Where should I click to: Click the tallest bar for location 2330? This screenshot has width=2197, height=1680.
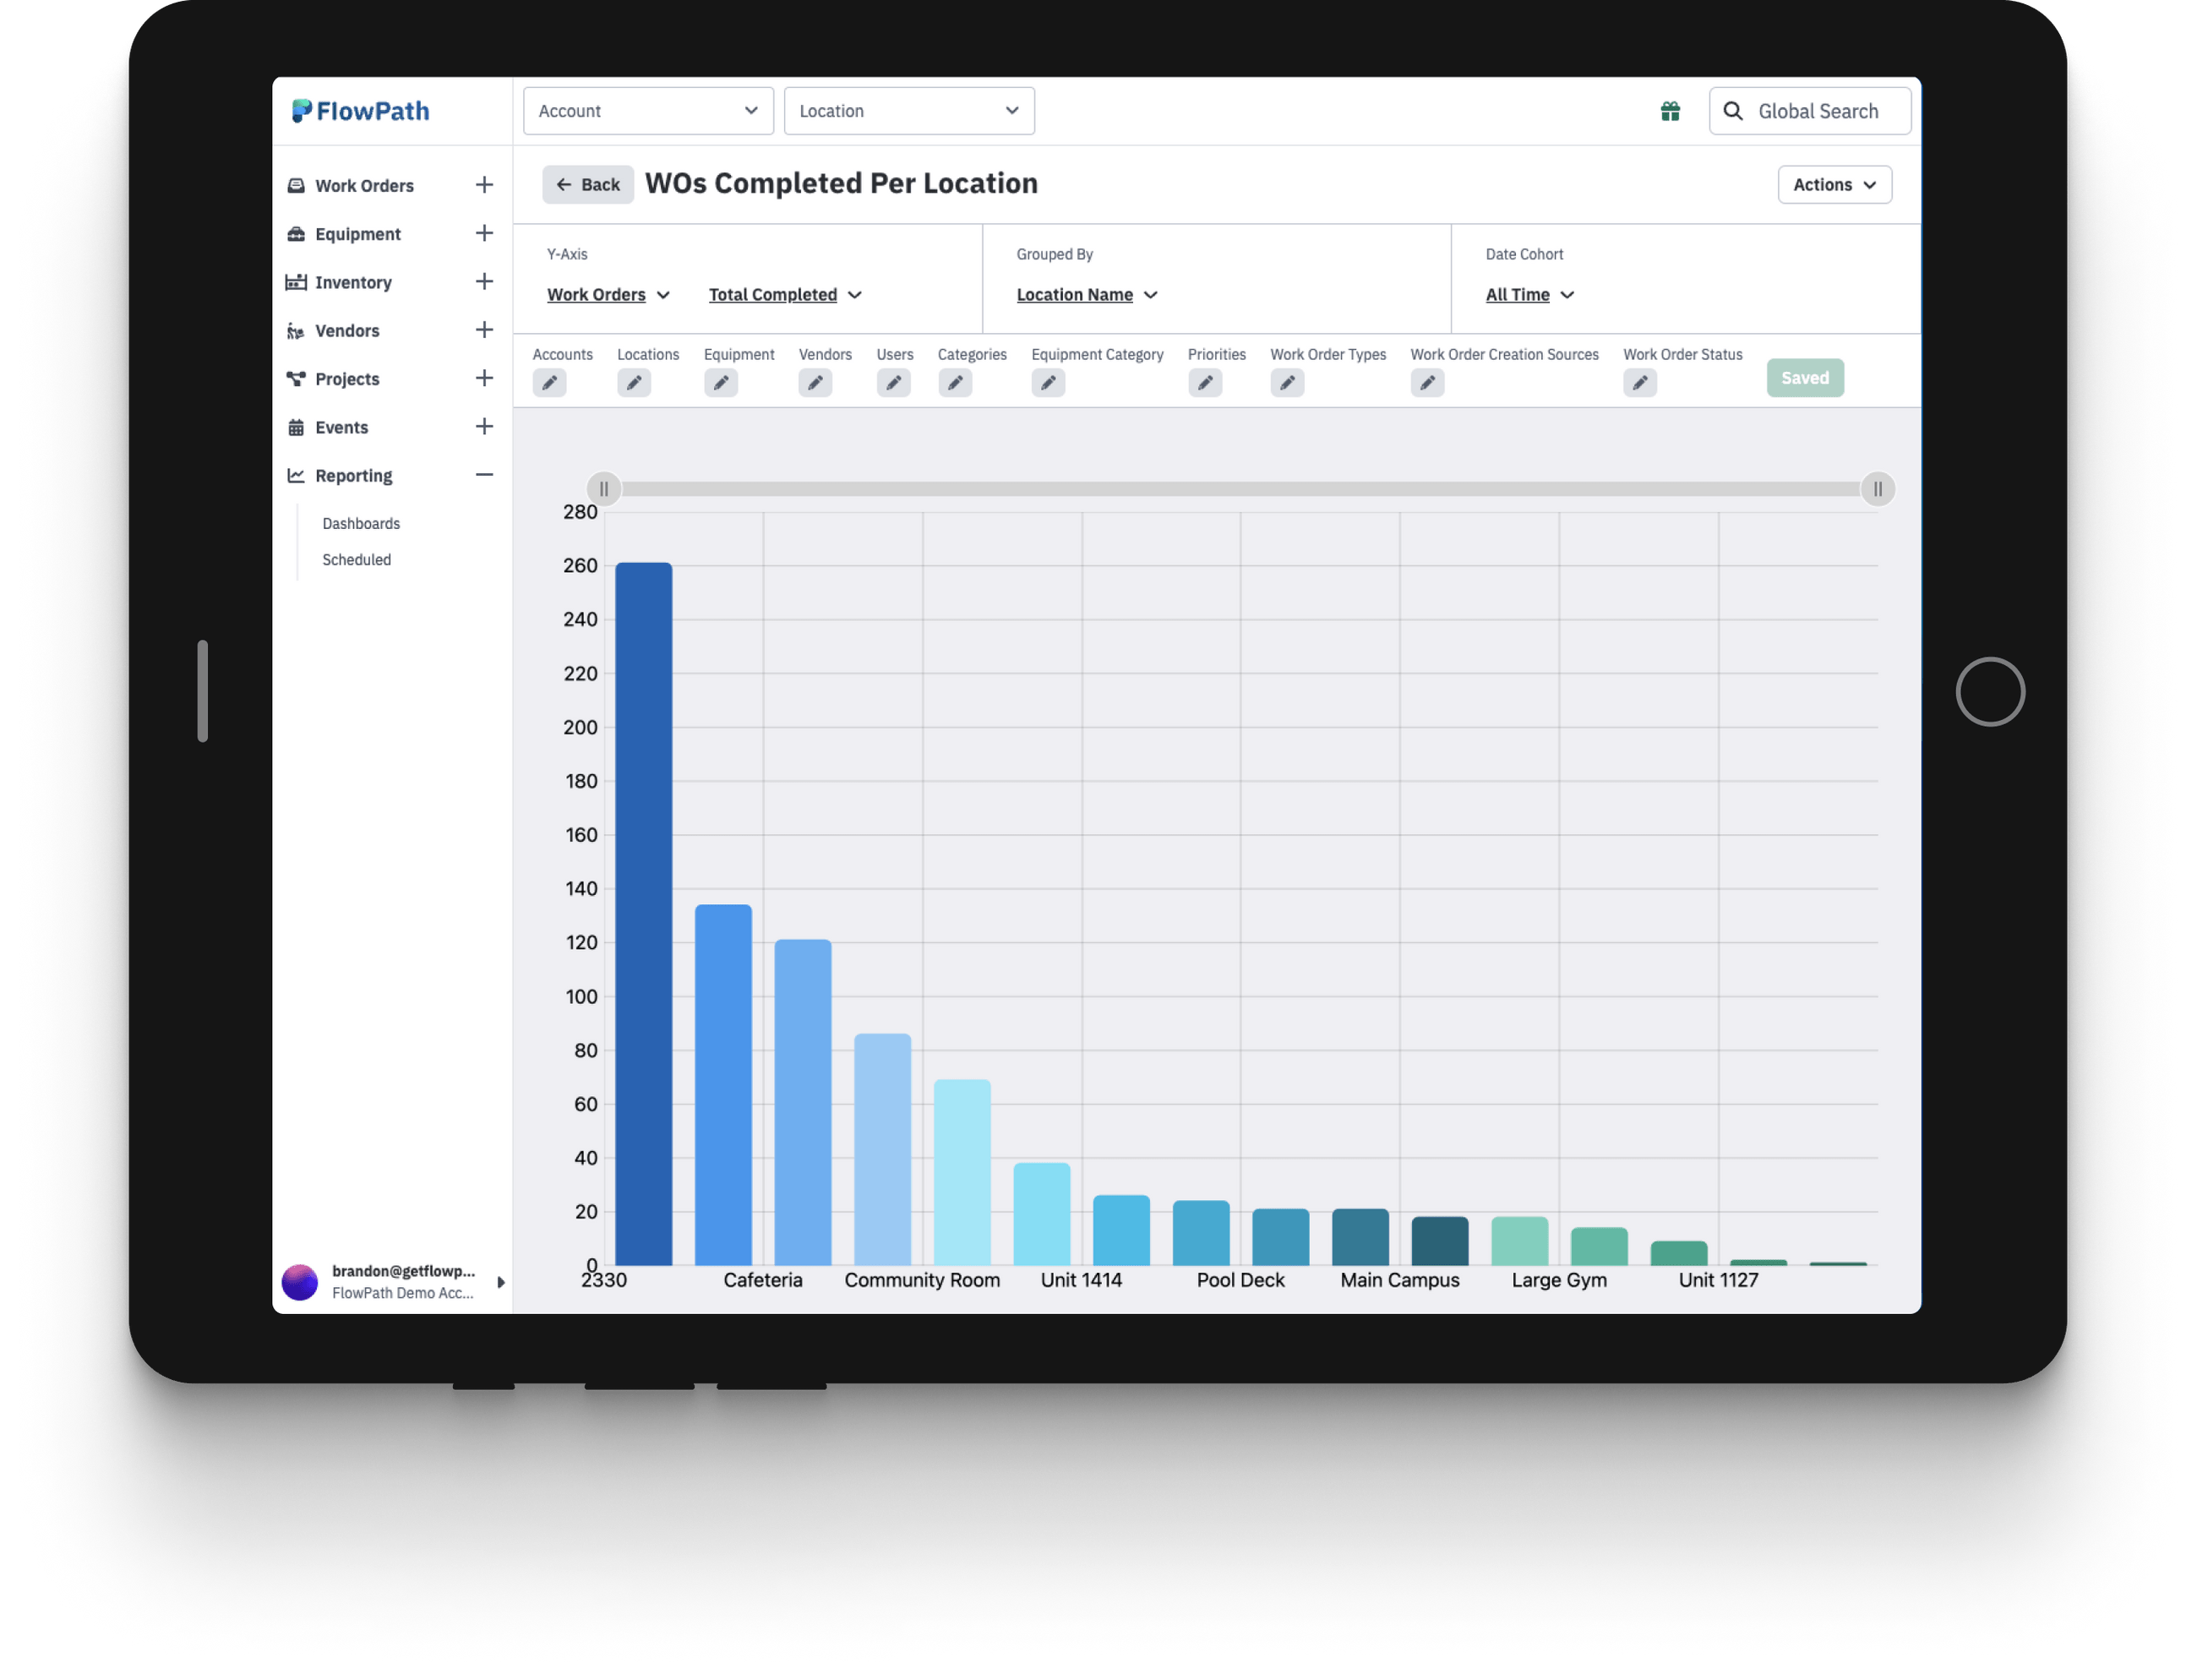point(643,914)
